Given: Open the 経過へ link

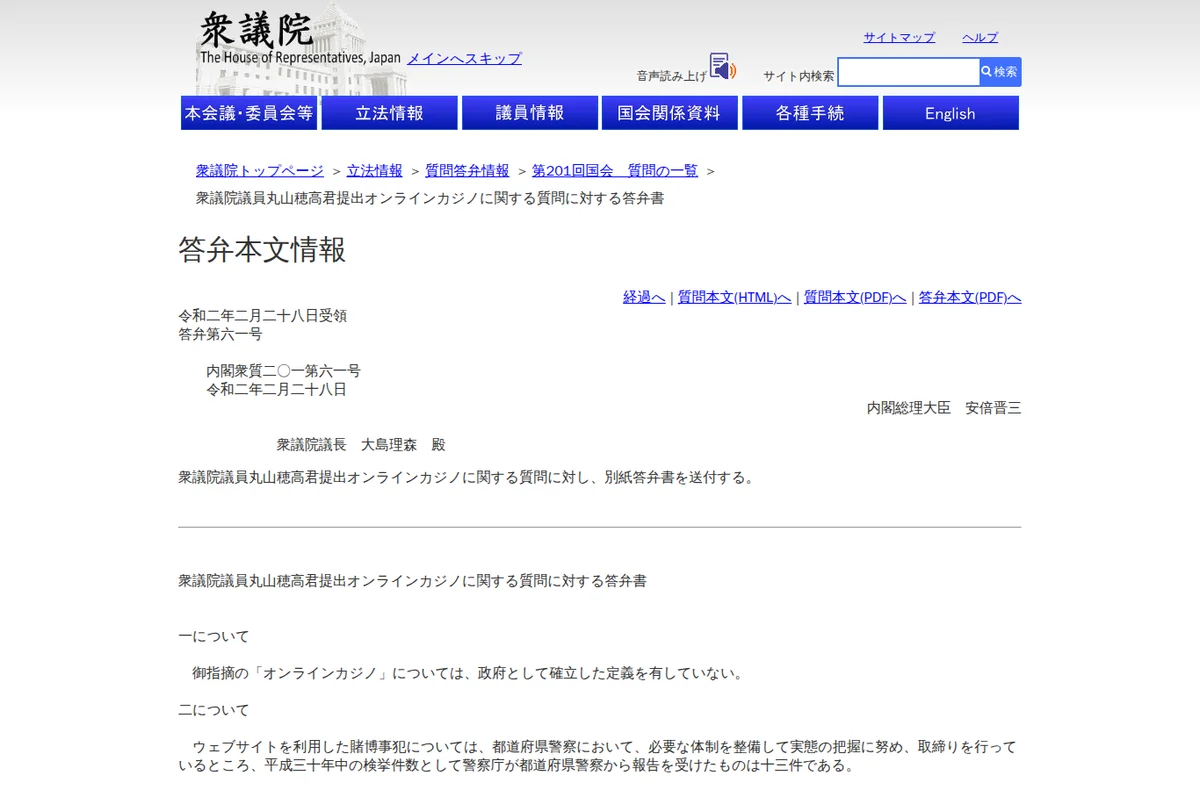Looking at the screenshot, I should point(644,297).
